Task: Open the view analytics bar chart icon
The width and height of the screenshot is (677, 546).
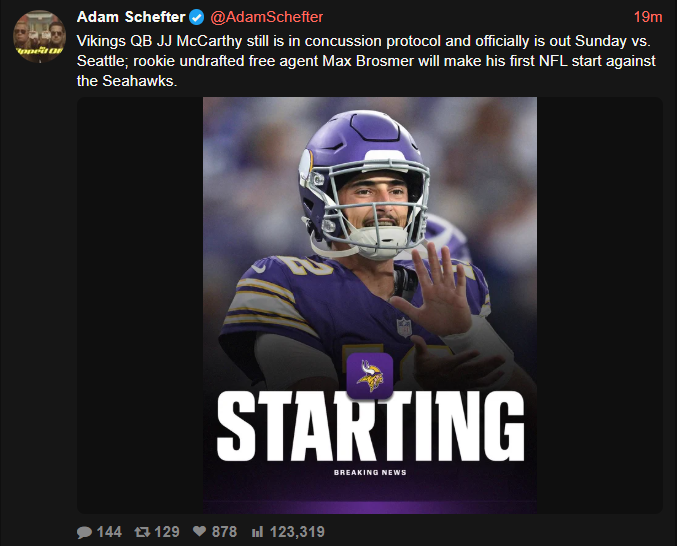Action: click(x=257, y=532)
